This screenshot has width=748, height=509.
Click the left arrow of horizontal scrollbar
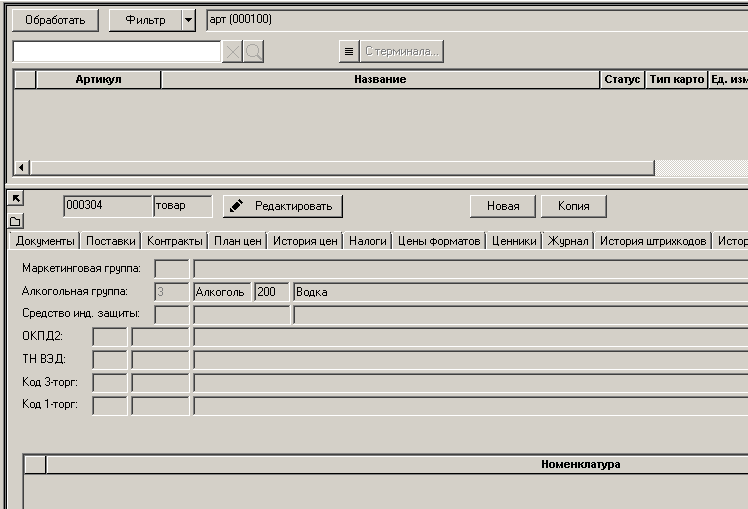22,168
